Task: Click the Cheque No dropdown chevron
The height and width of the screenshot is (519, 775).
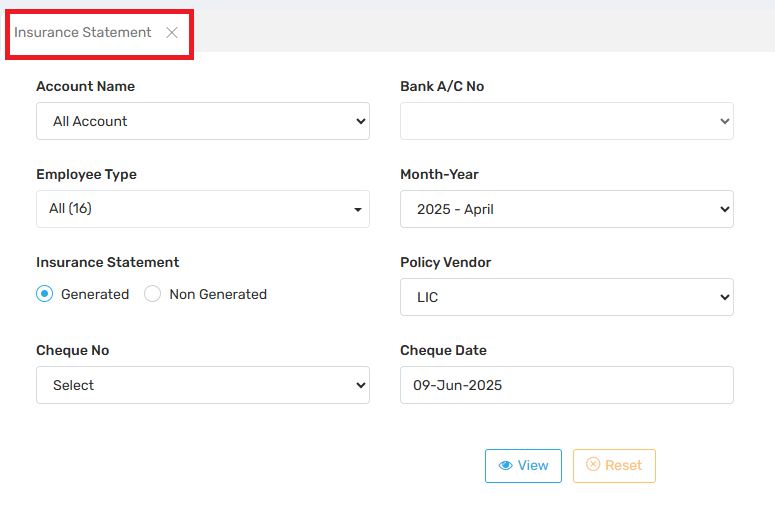Action: tap(360, 385)
